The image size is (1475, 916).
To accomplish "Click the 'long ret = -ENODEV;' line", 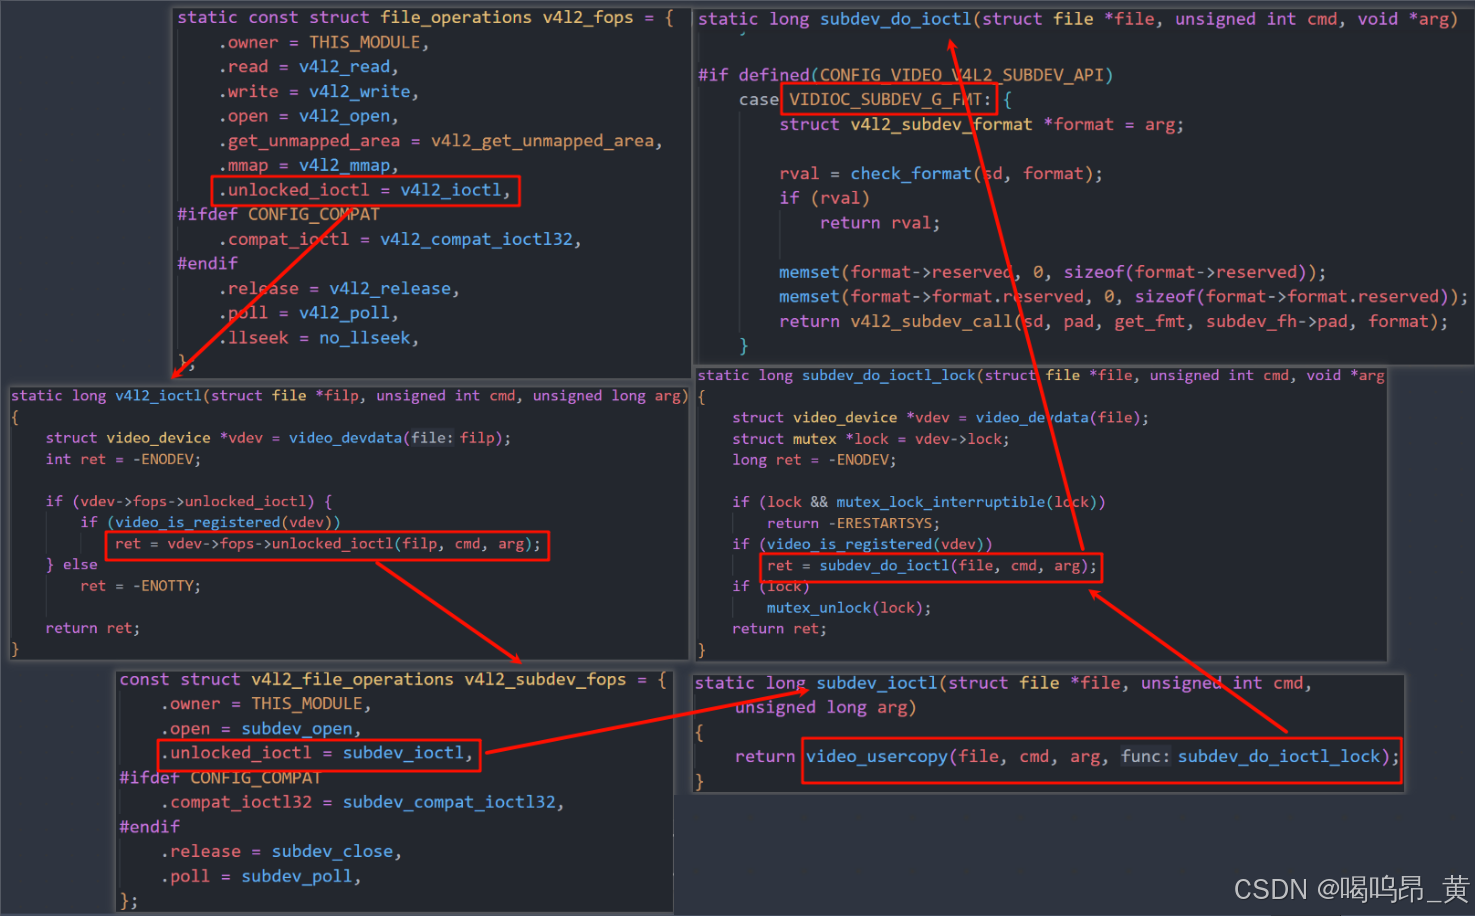I will [x=814, y=460].
